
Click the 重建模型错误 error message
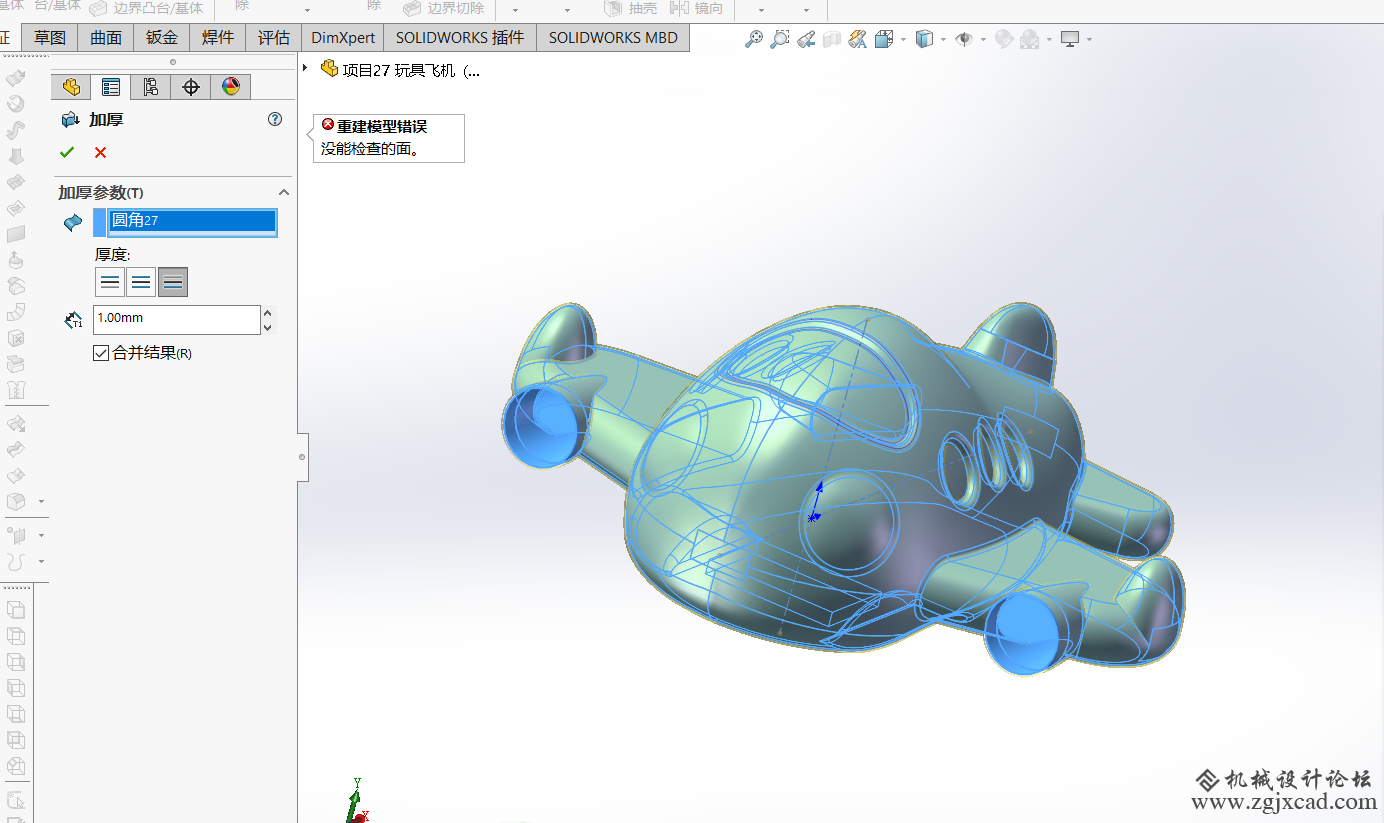pos(381,127)
